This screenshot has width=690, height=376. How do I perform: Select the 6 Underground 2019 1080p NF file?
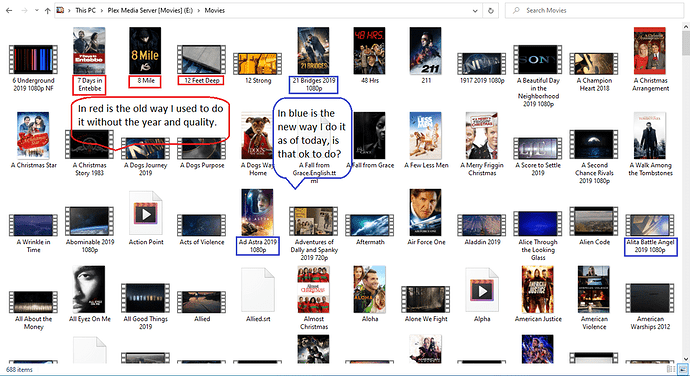click(33, 59)
